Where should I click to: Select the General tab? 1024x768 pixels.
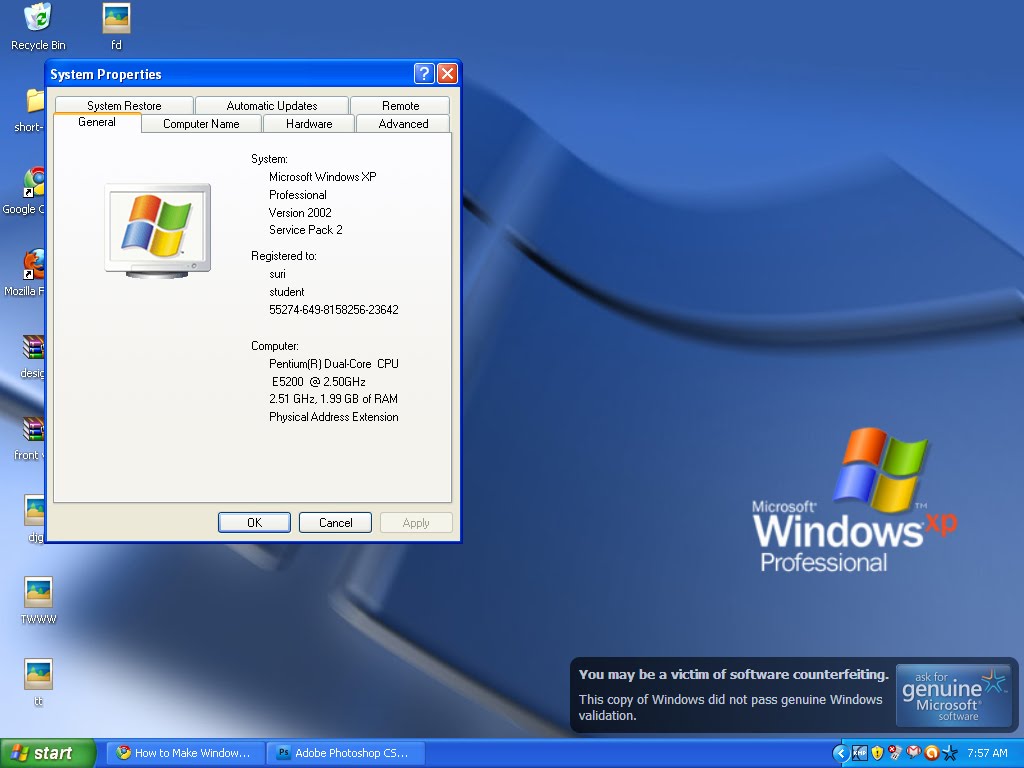click(97, 122)
